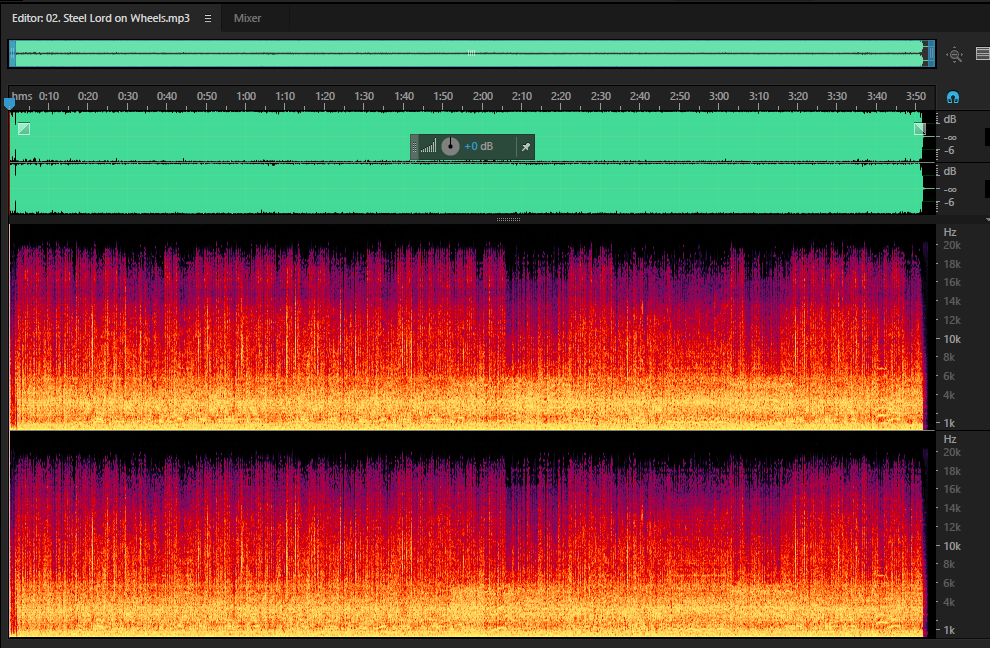Pin the HUD volume overlay with the pushpin icon
Image resolution: width=990 pixels, height=648 pixels.
525,147
